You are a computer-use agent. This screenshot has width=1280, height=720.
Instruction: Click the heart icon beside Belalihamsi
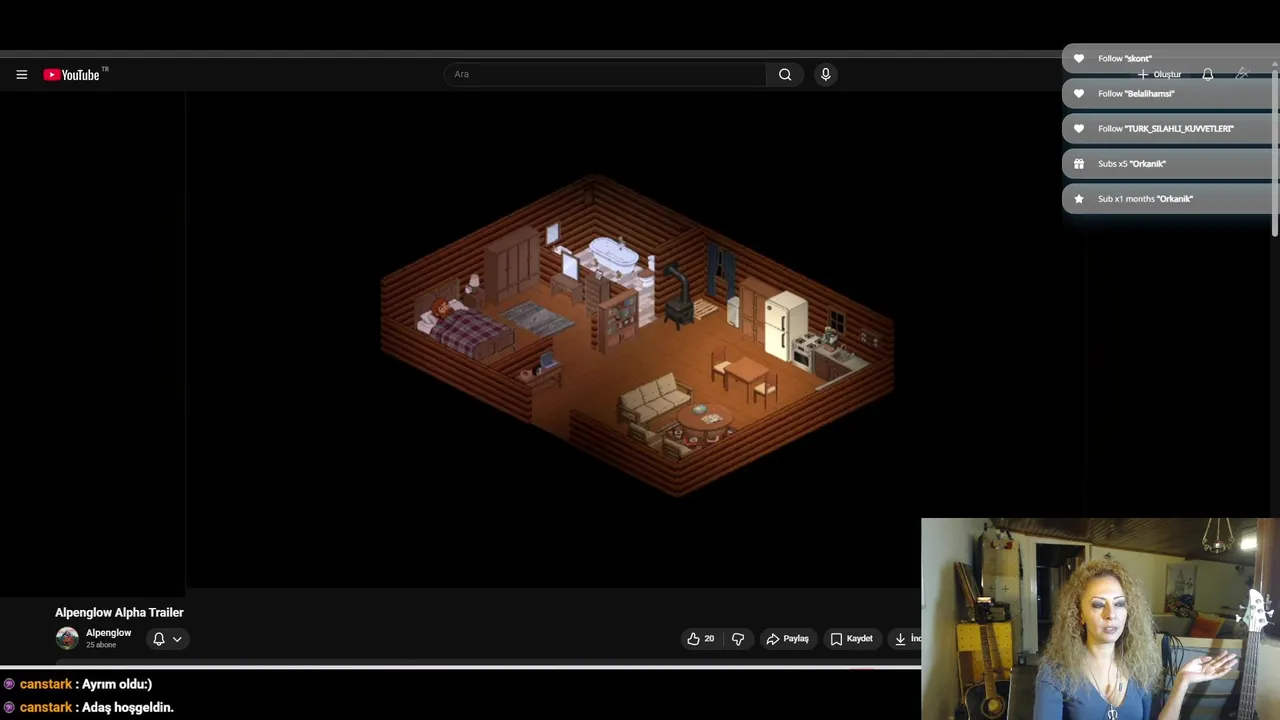coord(1079,93)
